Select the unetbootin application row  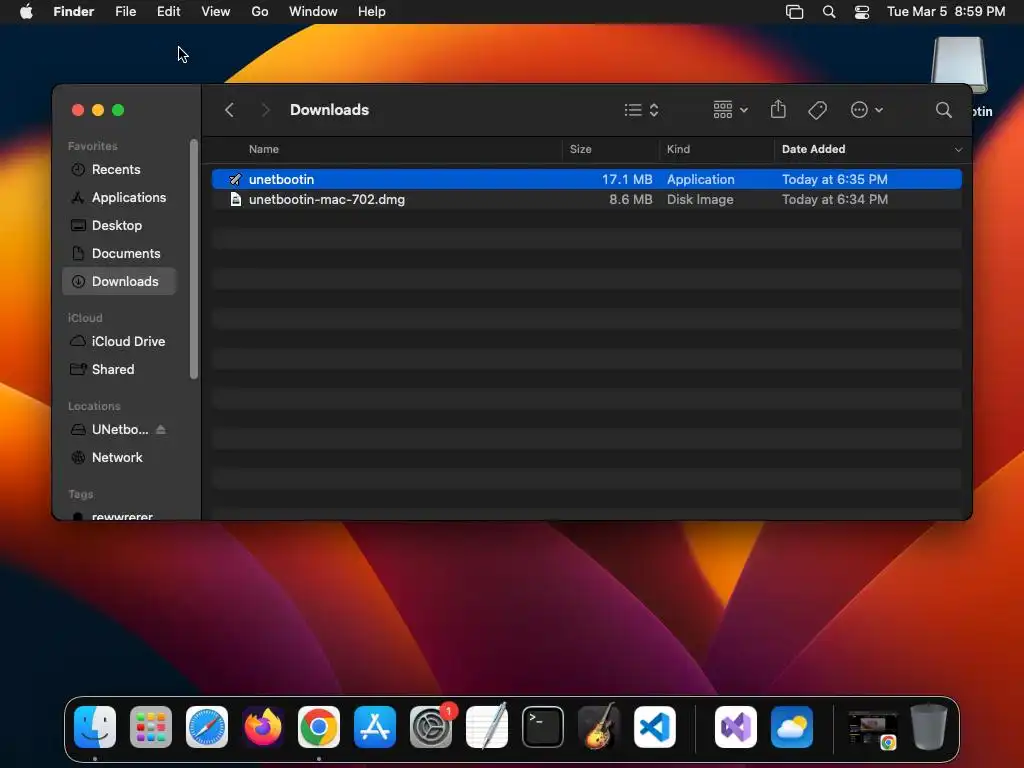click(586, 179)
